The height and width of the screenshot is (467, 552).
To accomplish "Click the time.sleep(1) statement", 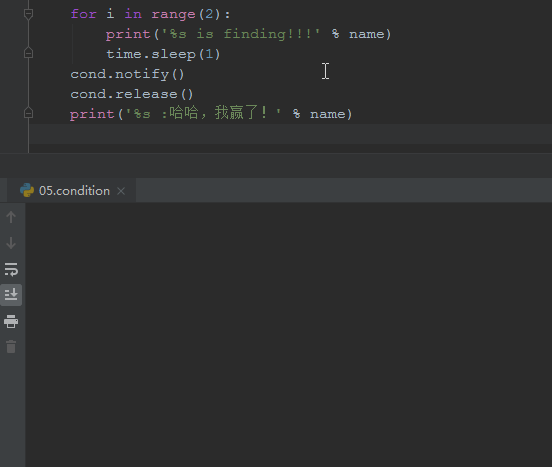I will click(x=163, y=54).
